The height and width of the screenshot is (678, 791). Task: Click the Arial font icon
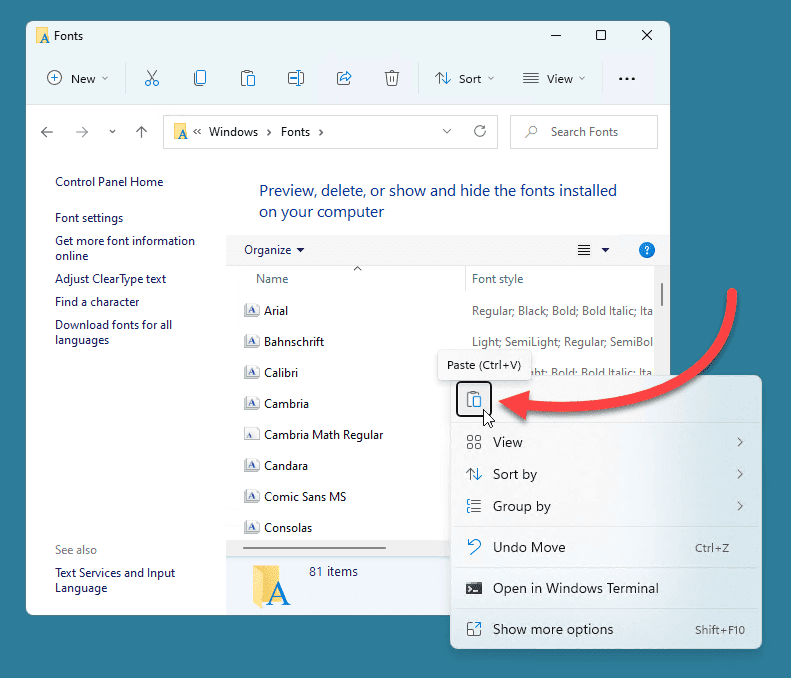[251, 310]
